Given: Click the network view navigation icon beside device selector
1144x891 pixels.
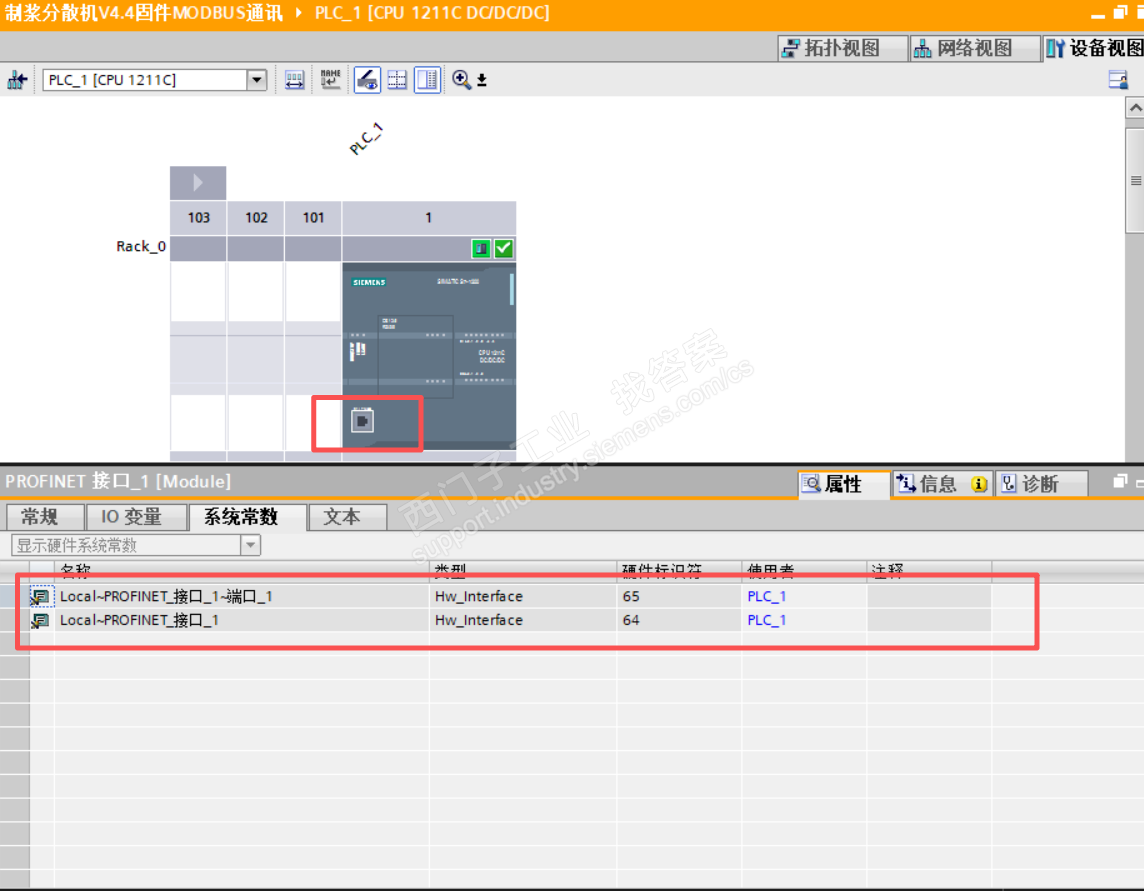Looking at the screenshot, I should click(x=17, y=80).
